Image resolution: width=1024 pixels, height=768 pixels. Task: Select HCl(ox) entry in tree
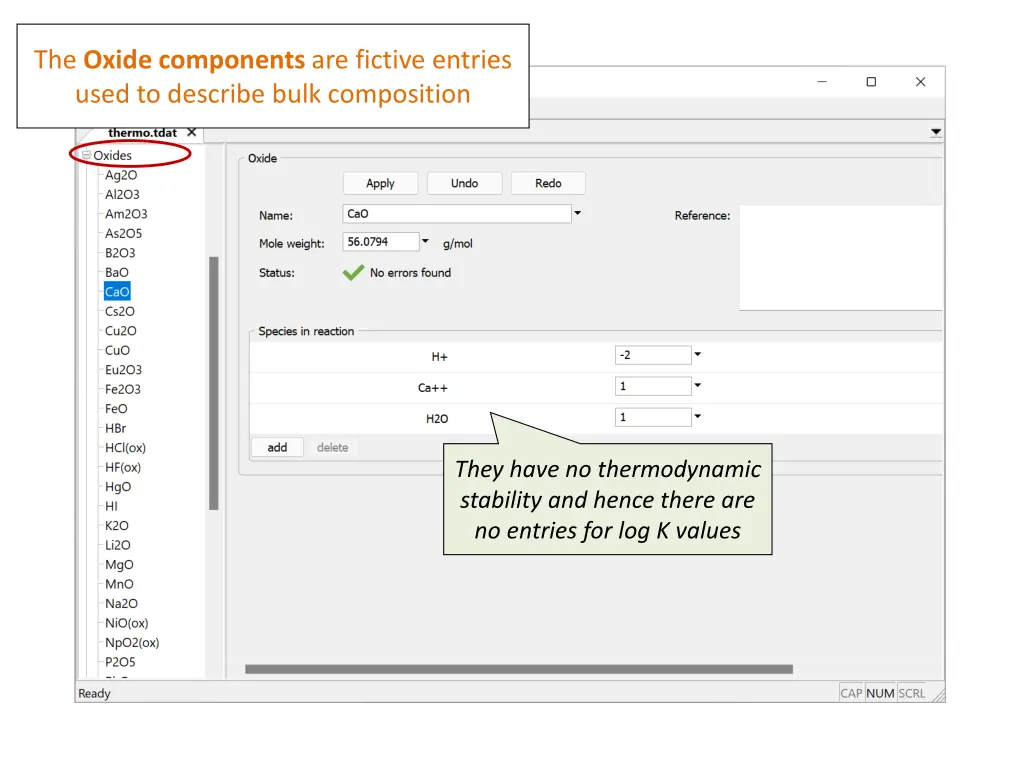point(125,448)
